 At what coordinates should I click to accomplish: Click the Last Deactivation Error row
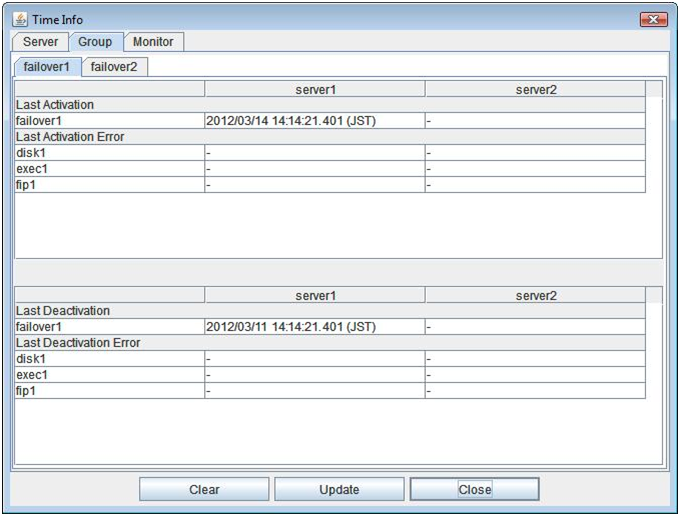[x=78, y=343]
